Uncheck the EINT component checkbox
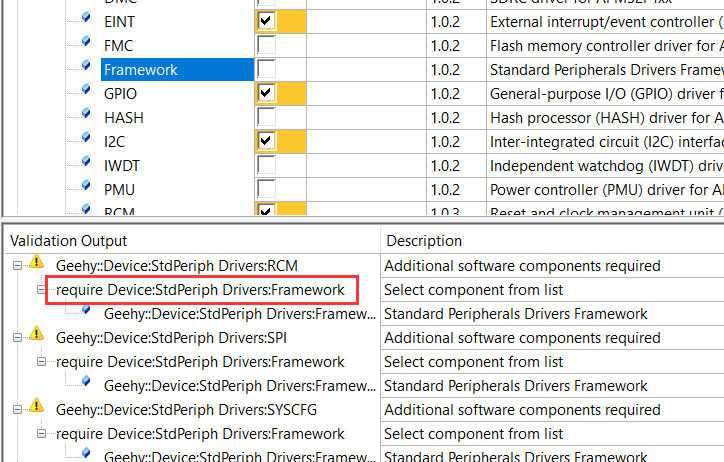The width and height of the screenshot is (724, 462). tap(266, 21)
